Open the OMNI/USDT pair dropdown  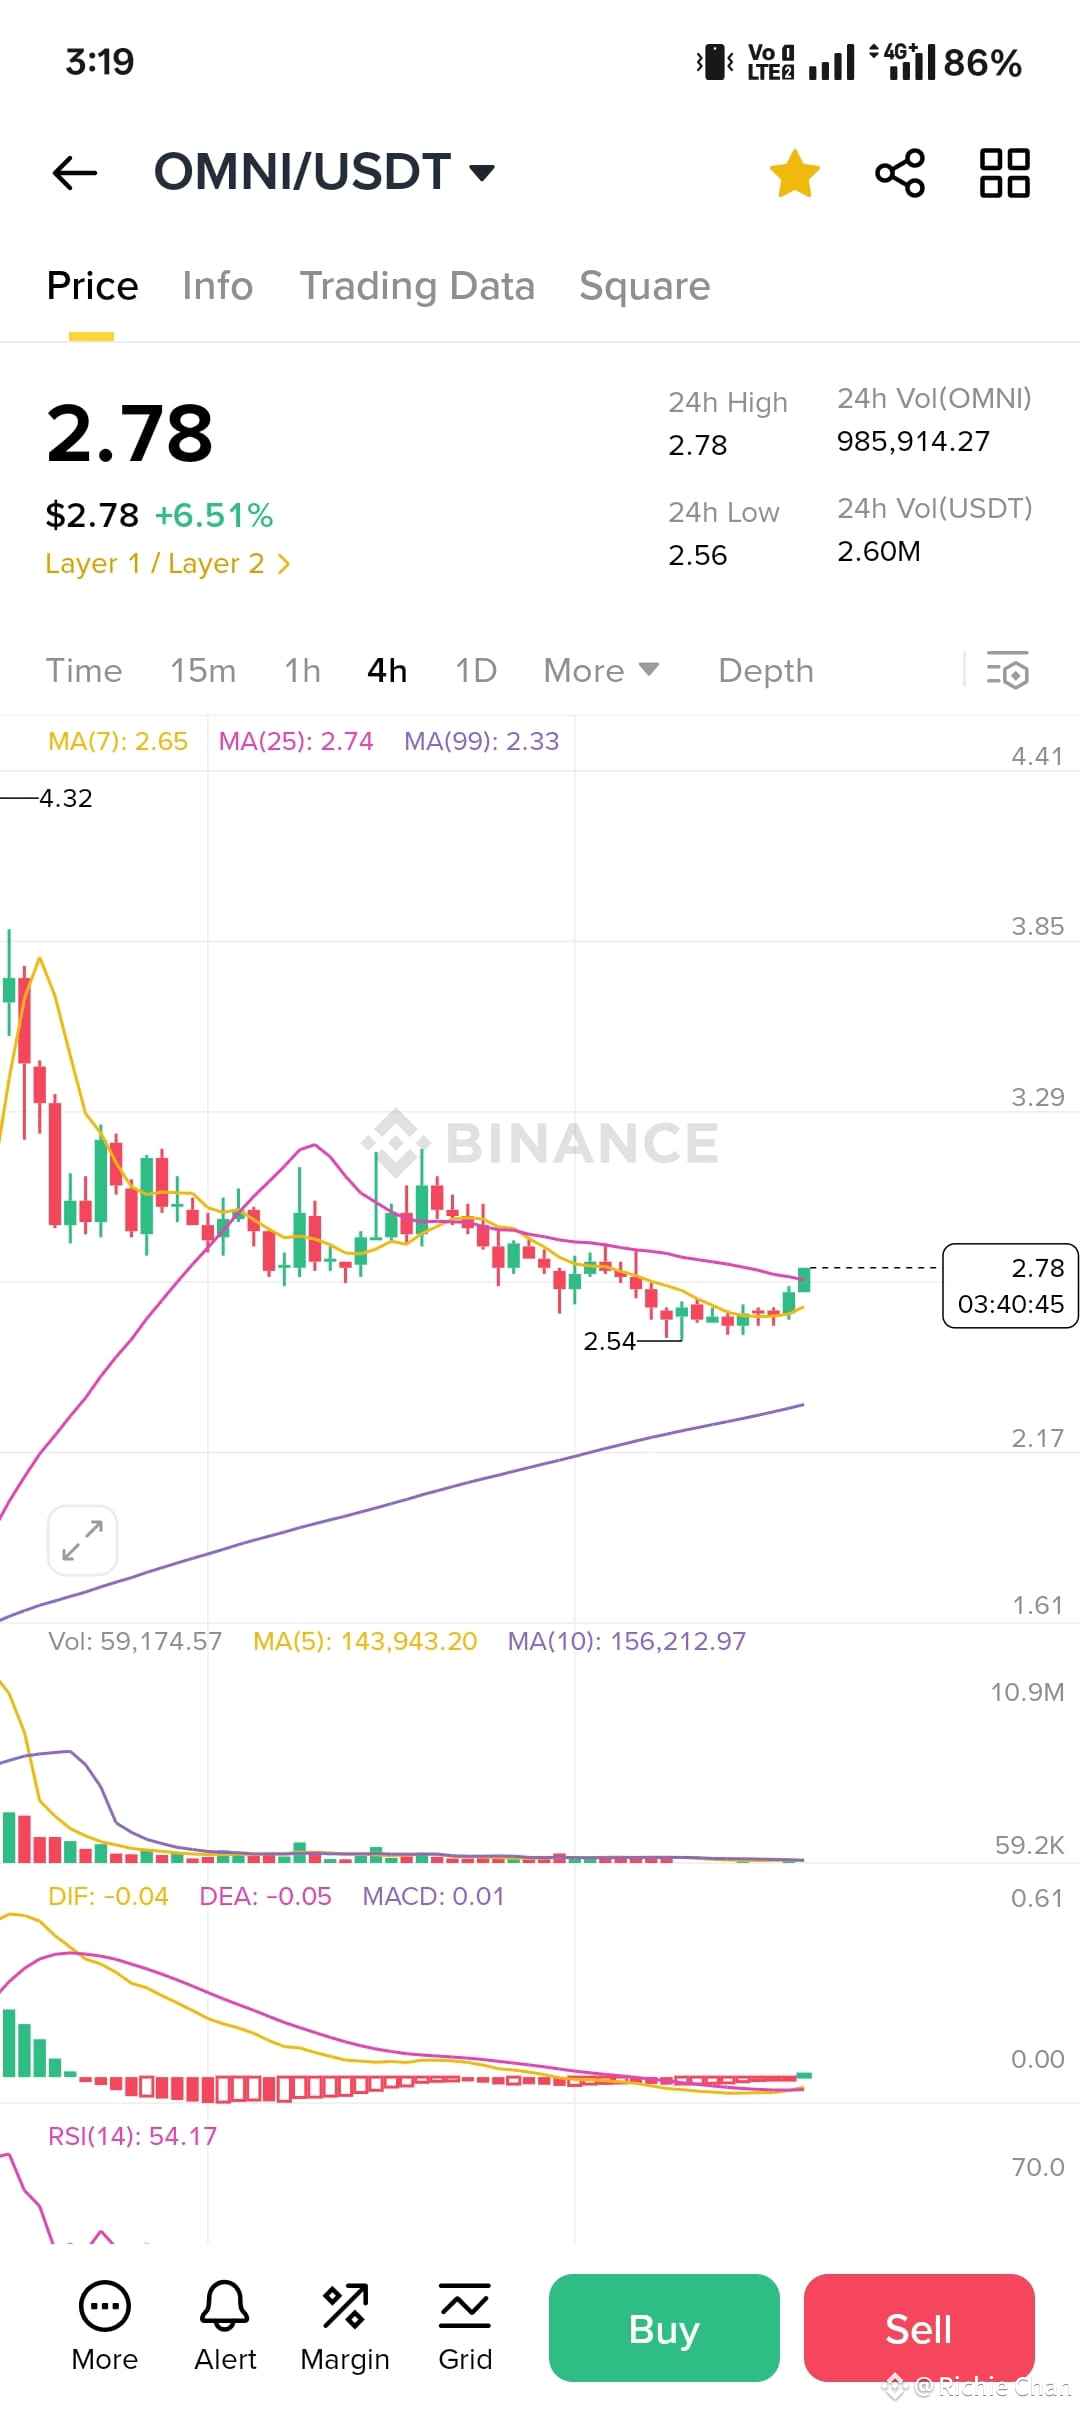(324, 172)
